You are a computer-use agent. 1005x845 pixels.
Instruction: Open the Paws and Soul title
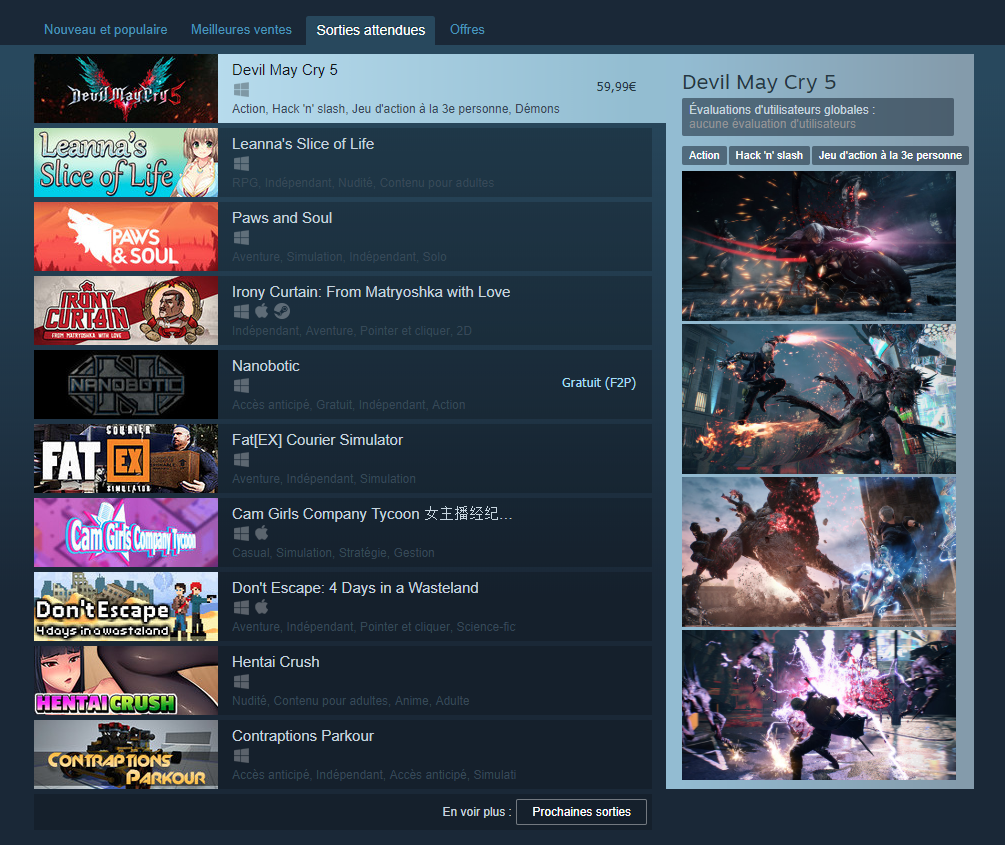pos(282,218)
